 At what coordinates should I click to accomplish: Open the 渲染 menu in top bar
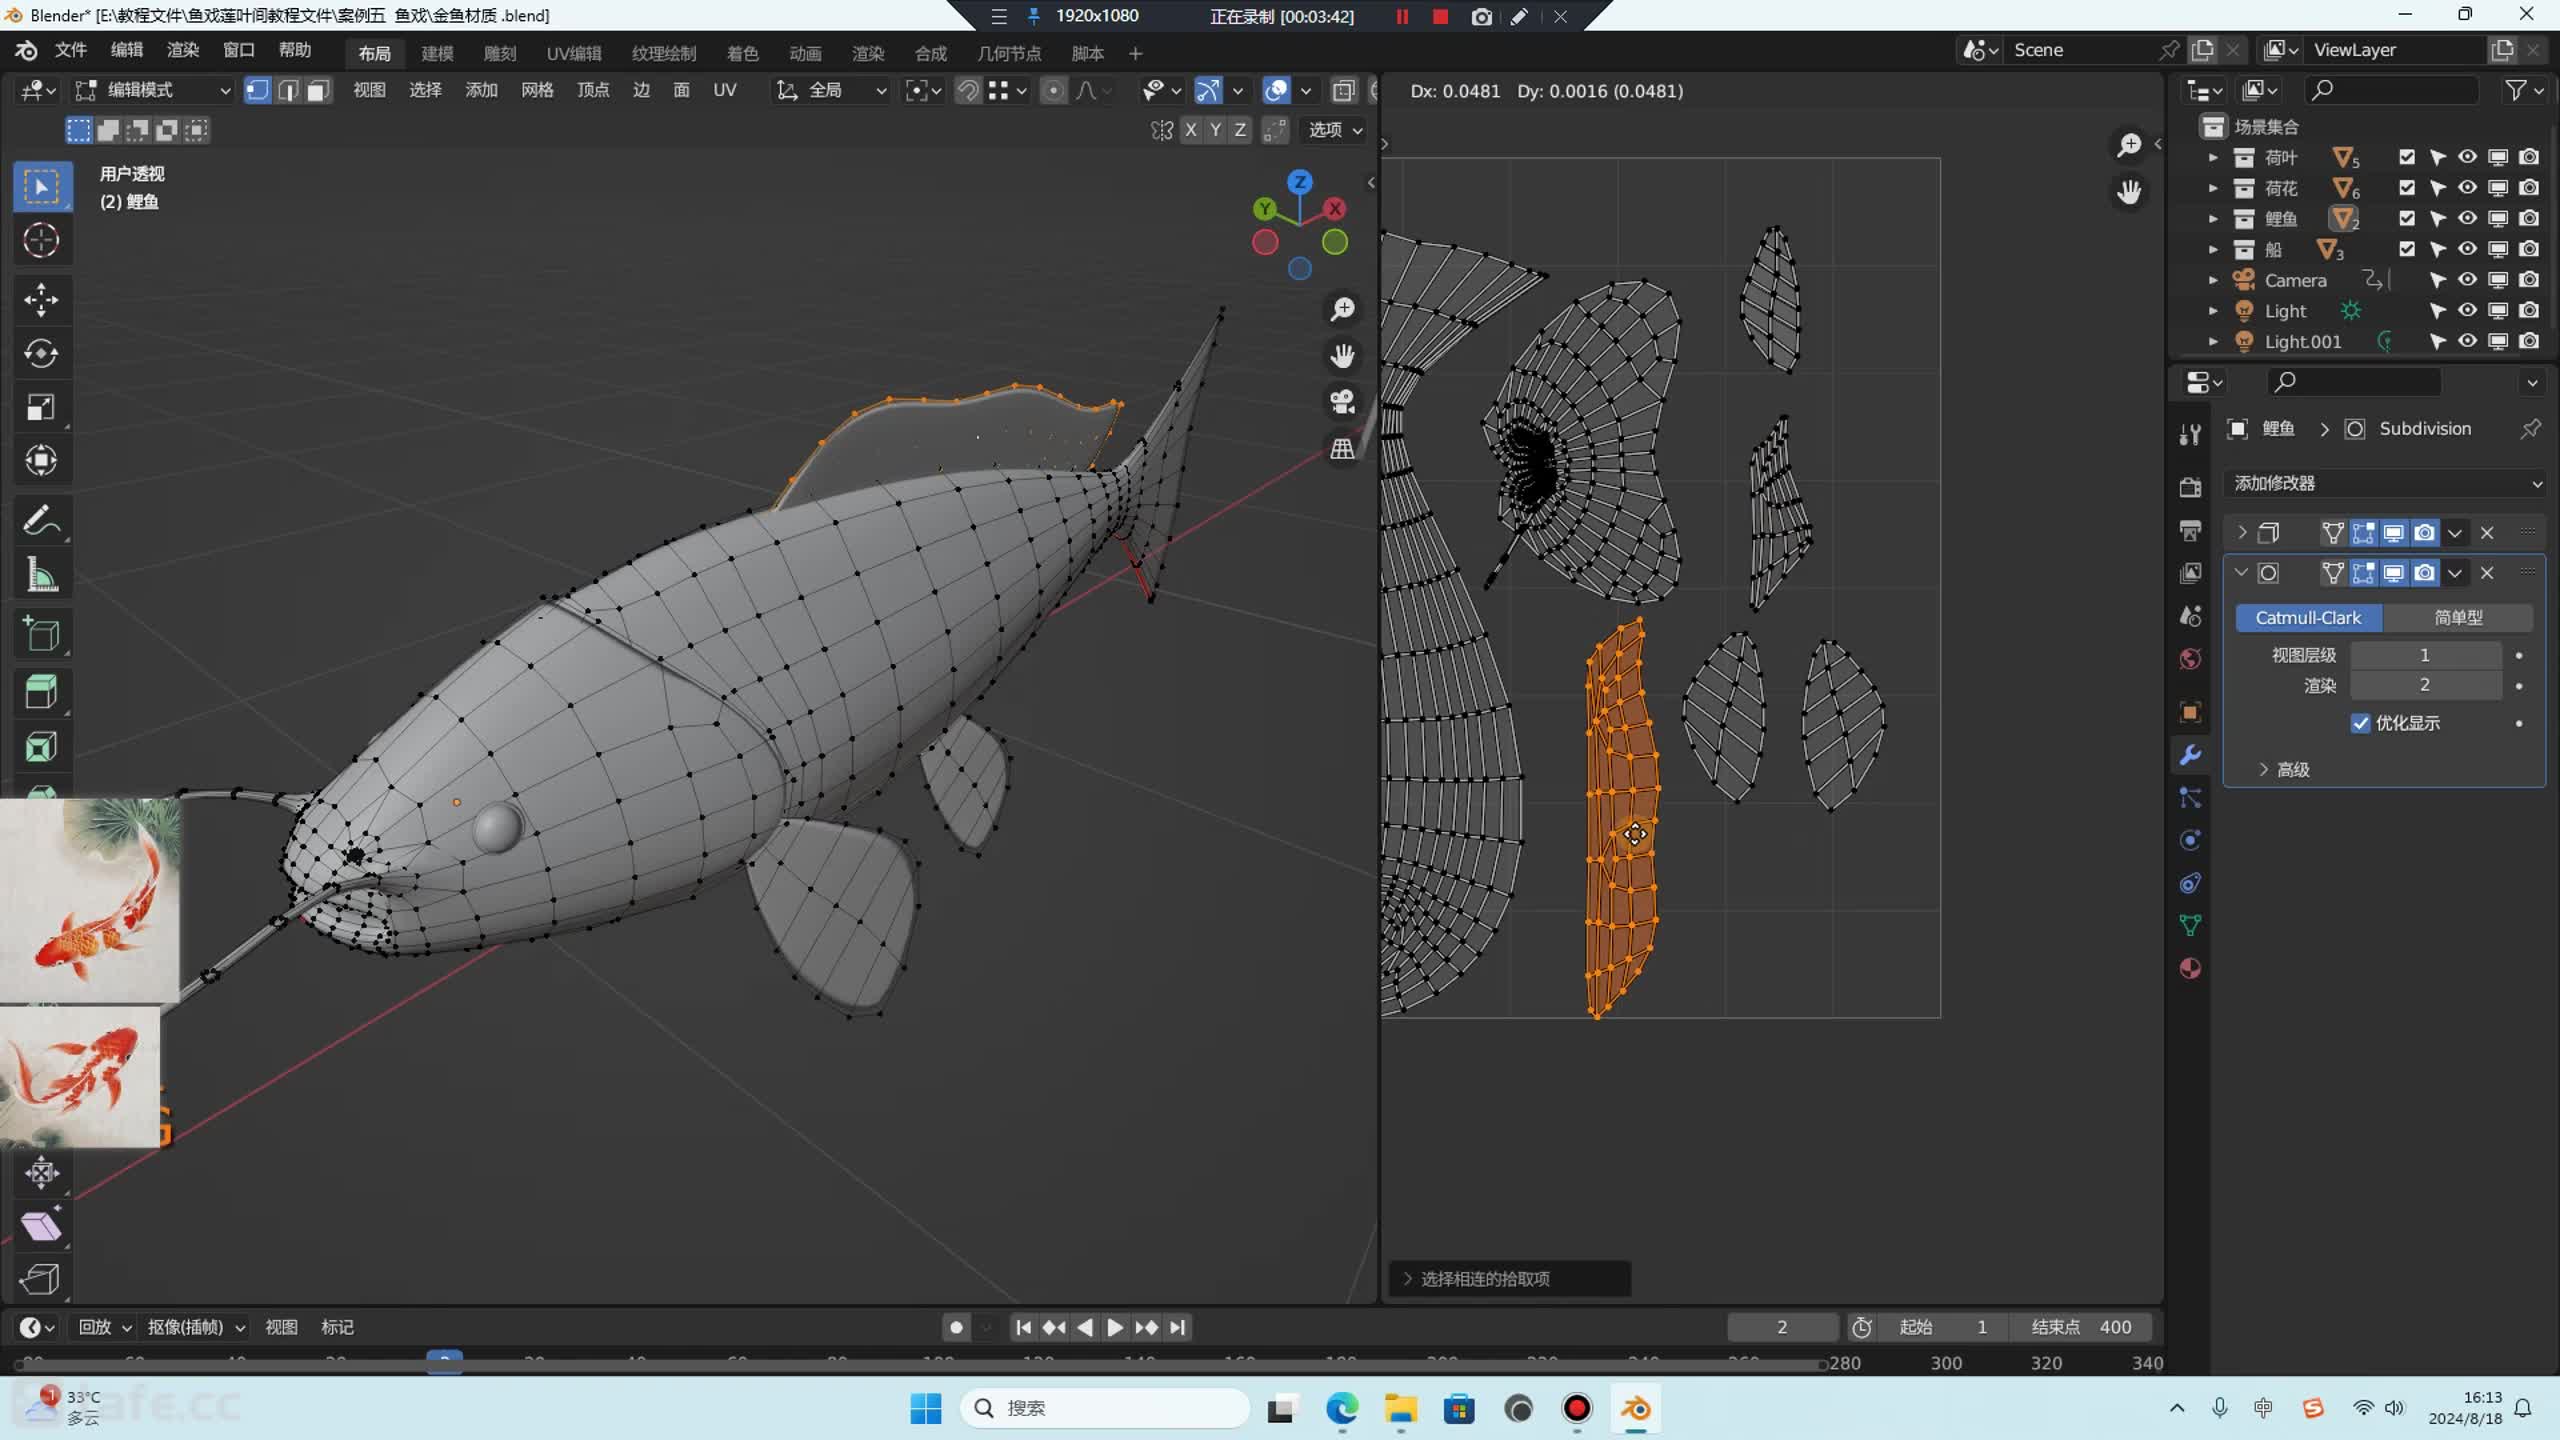182,50
